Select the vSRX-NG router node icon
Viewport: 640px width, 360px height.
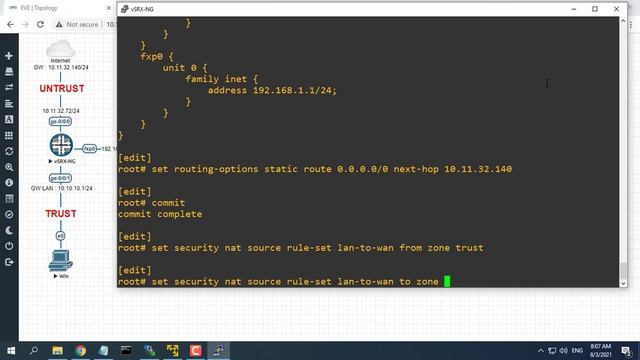click(61, 145)
